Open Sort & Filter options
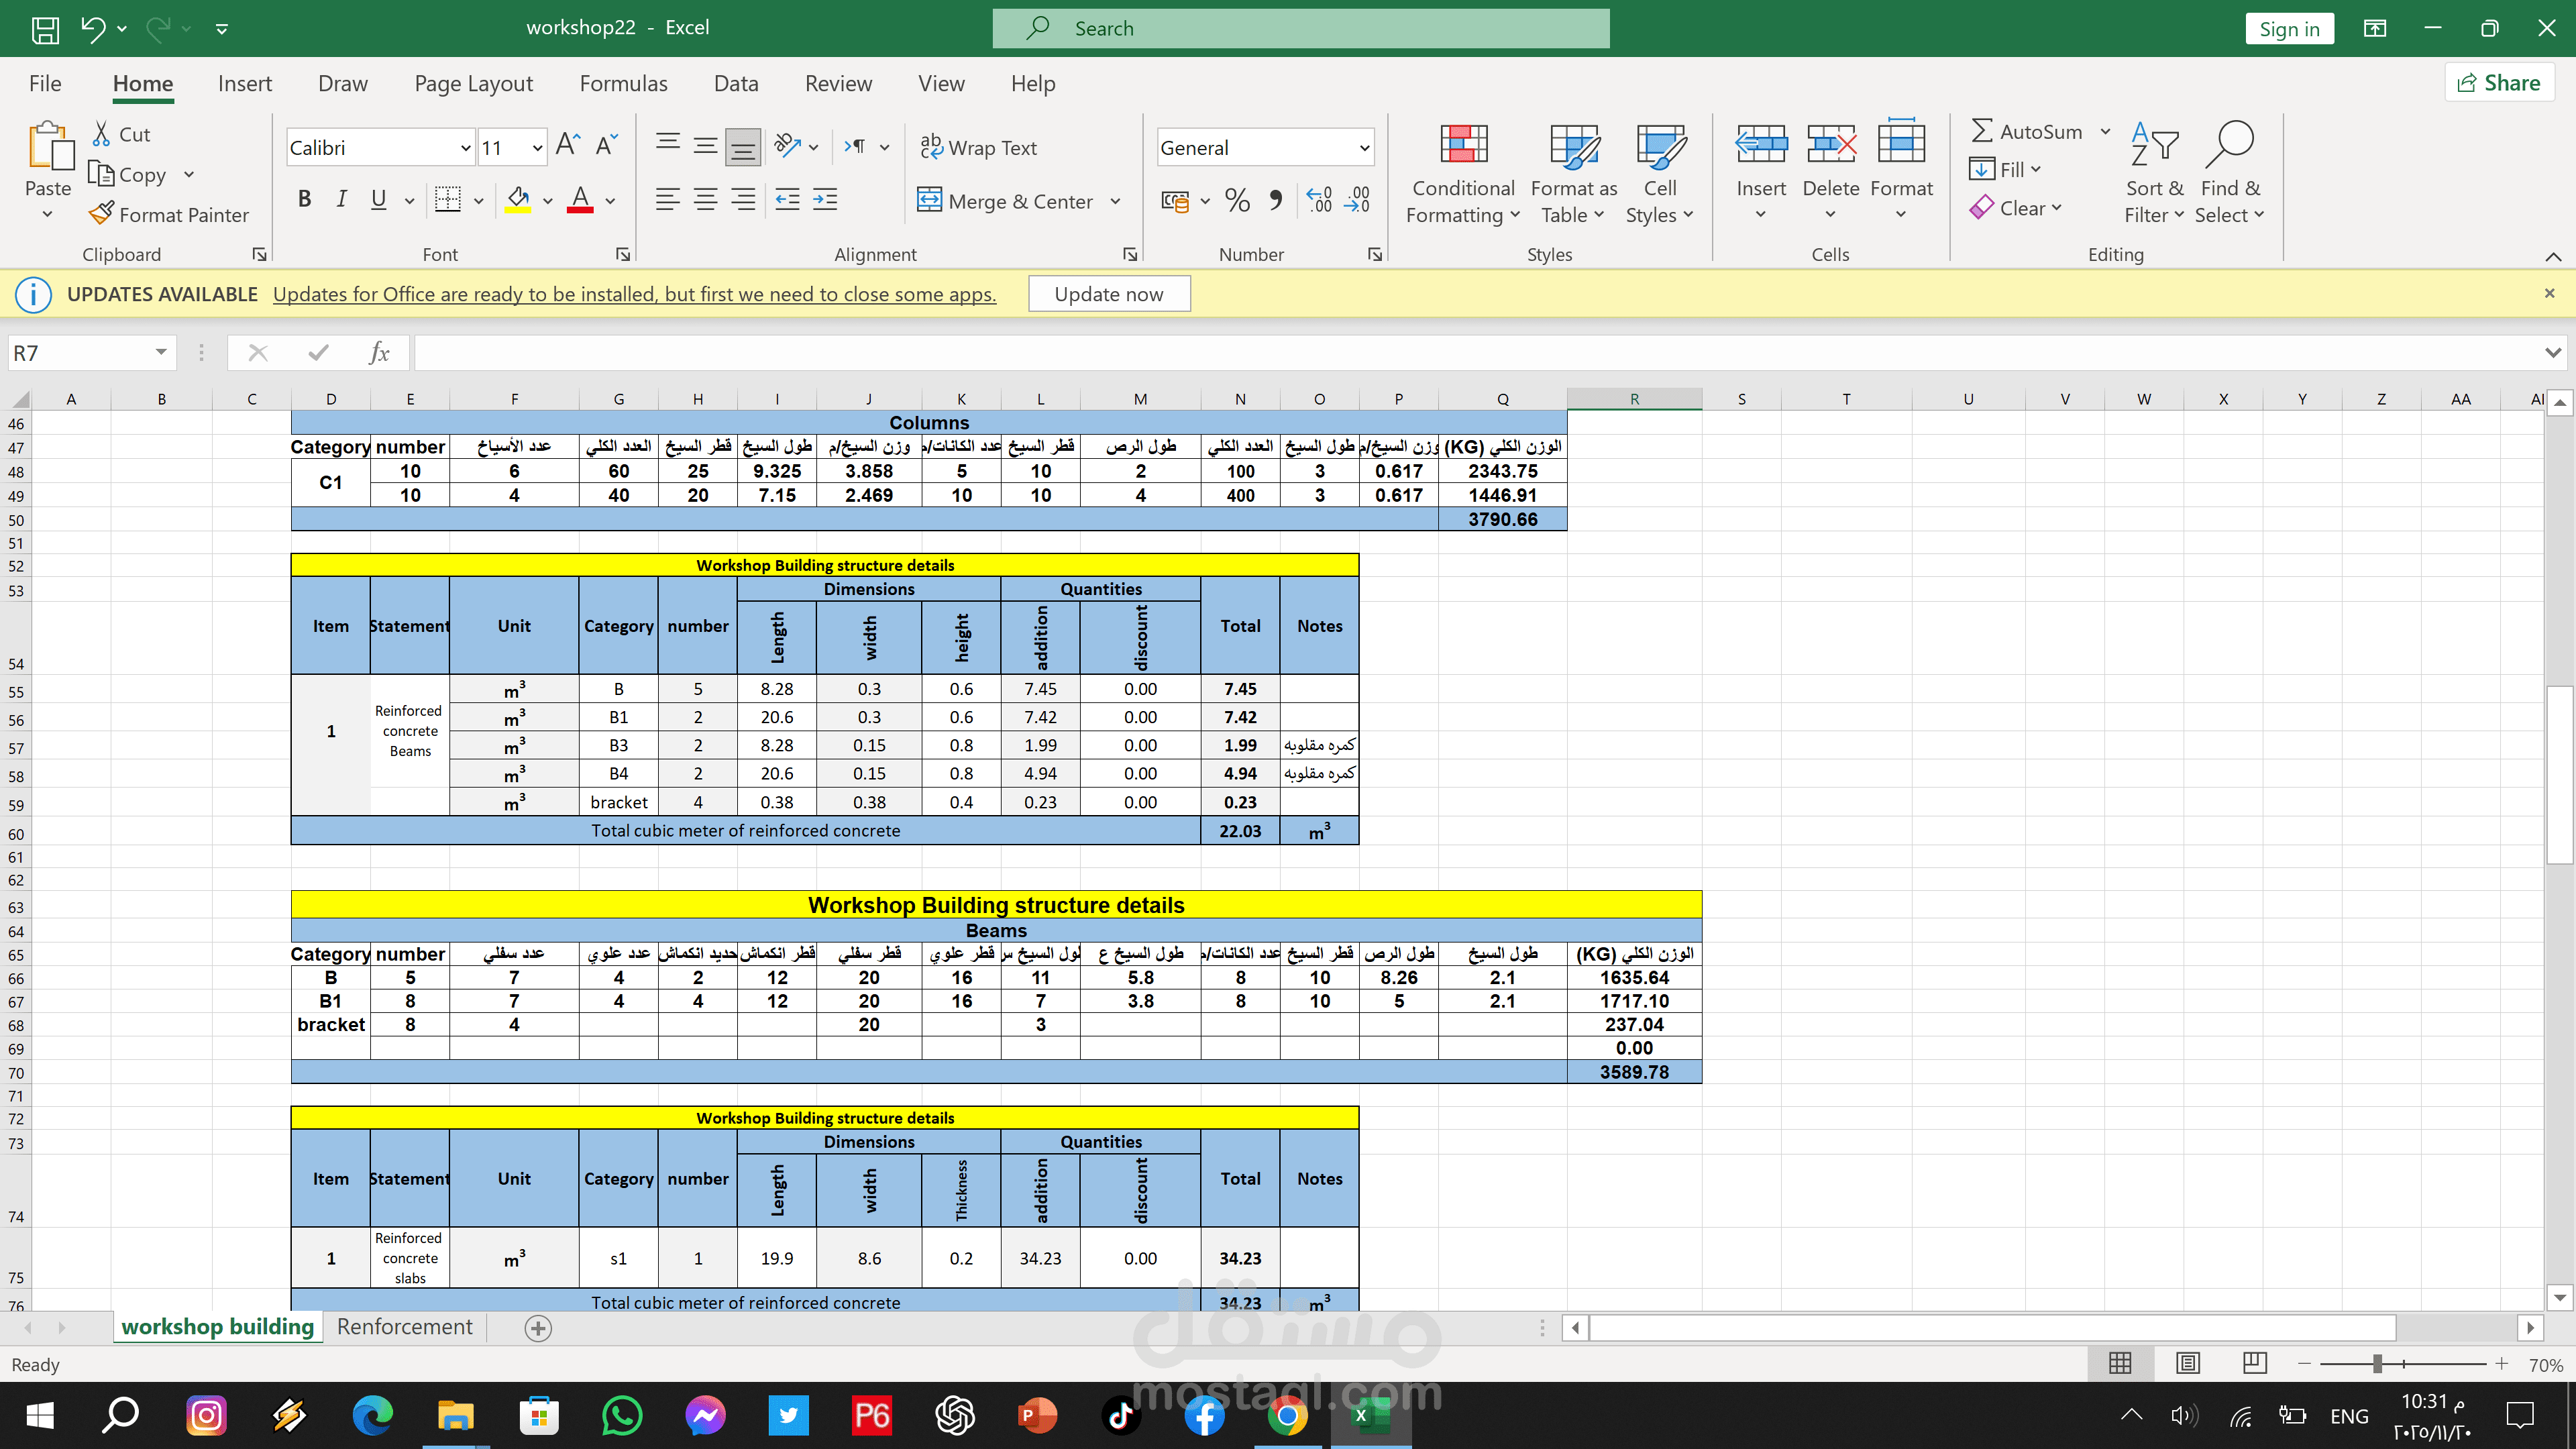The height and width of the screenshot is (1449, 2576). click(x=2155, y=174)
